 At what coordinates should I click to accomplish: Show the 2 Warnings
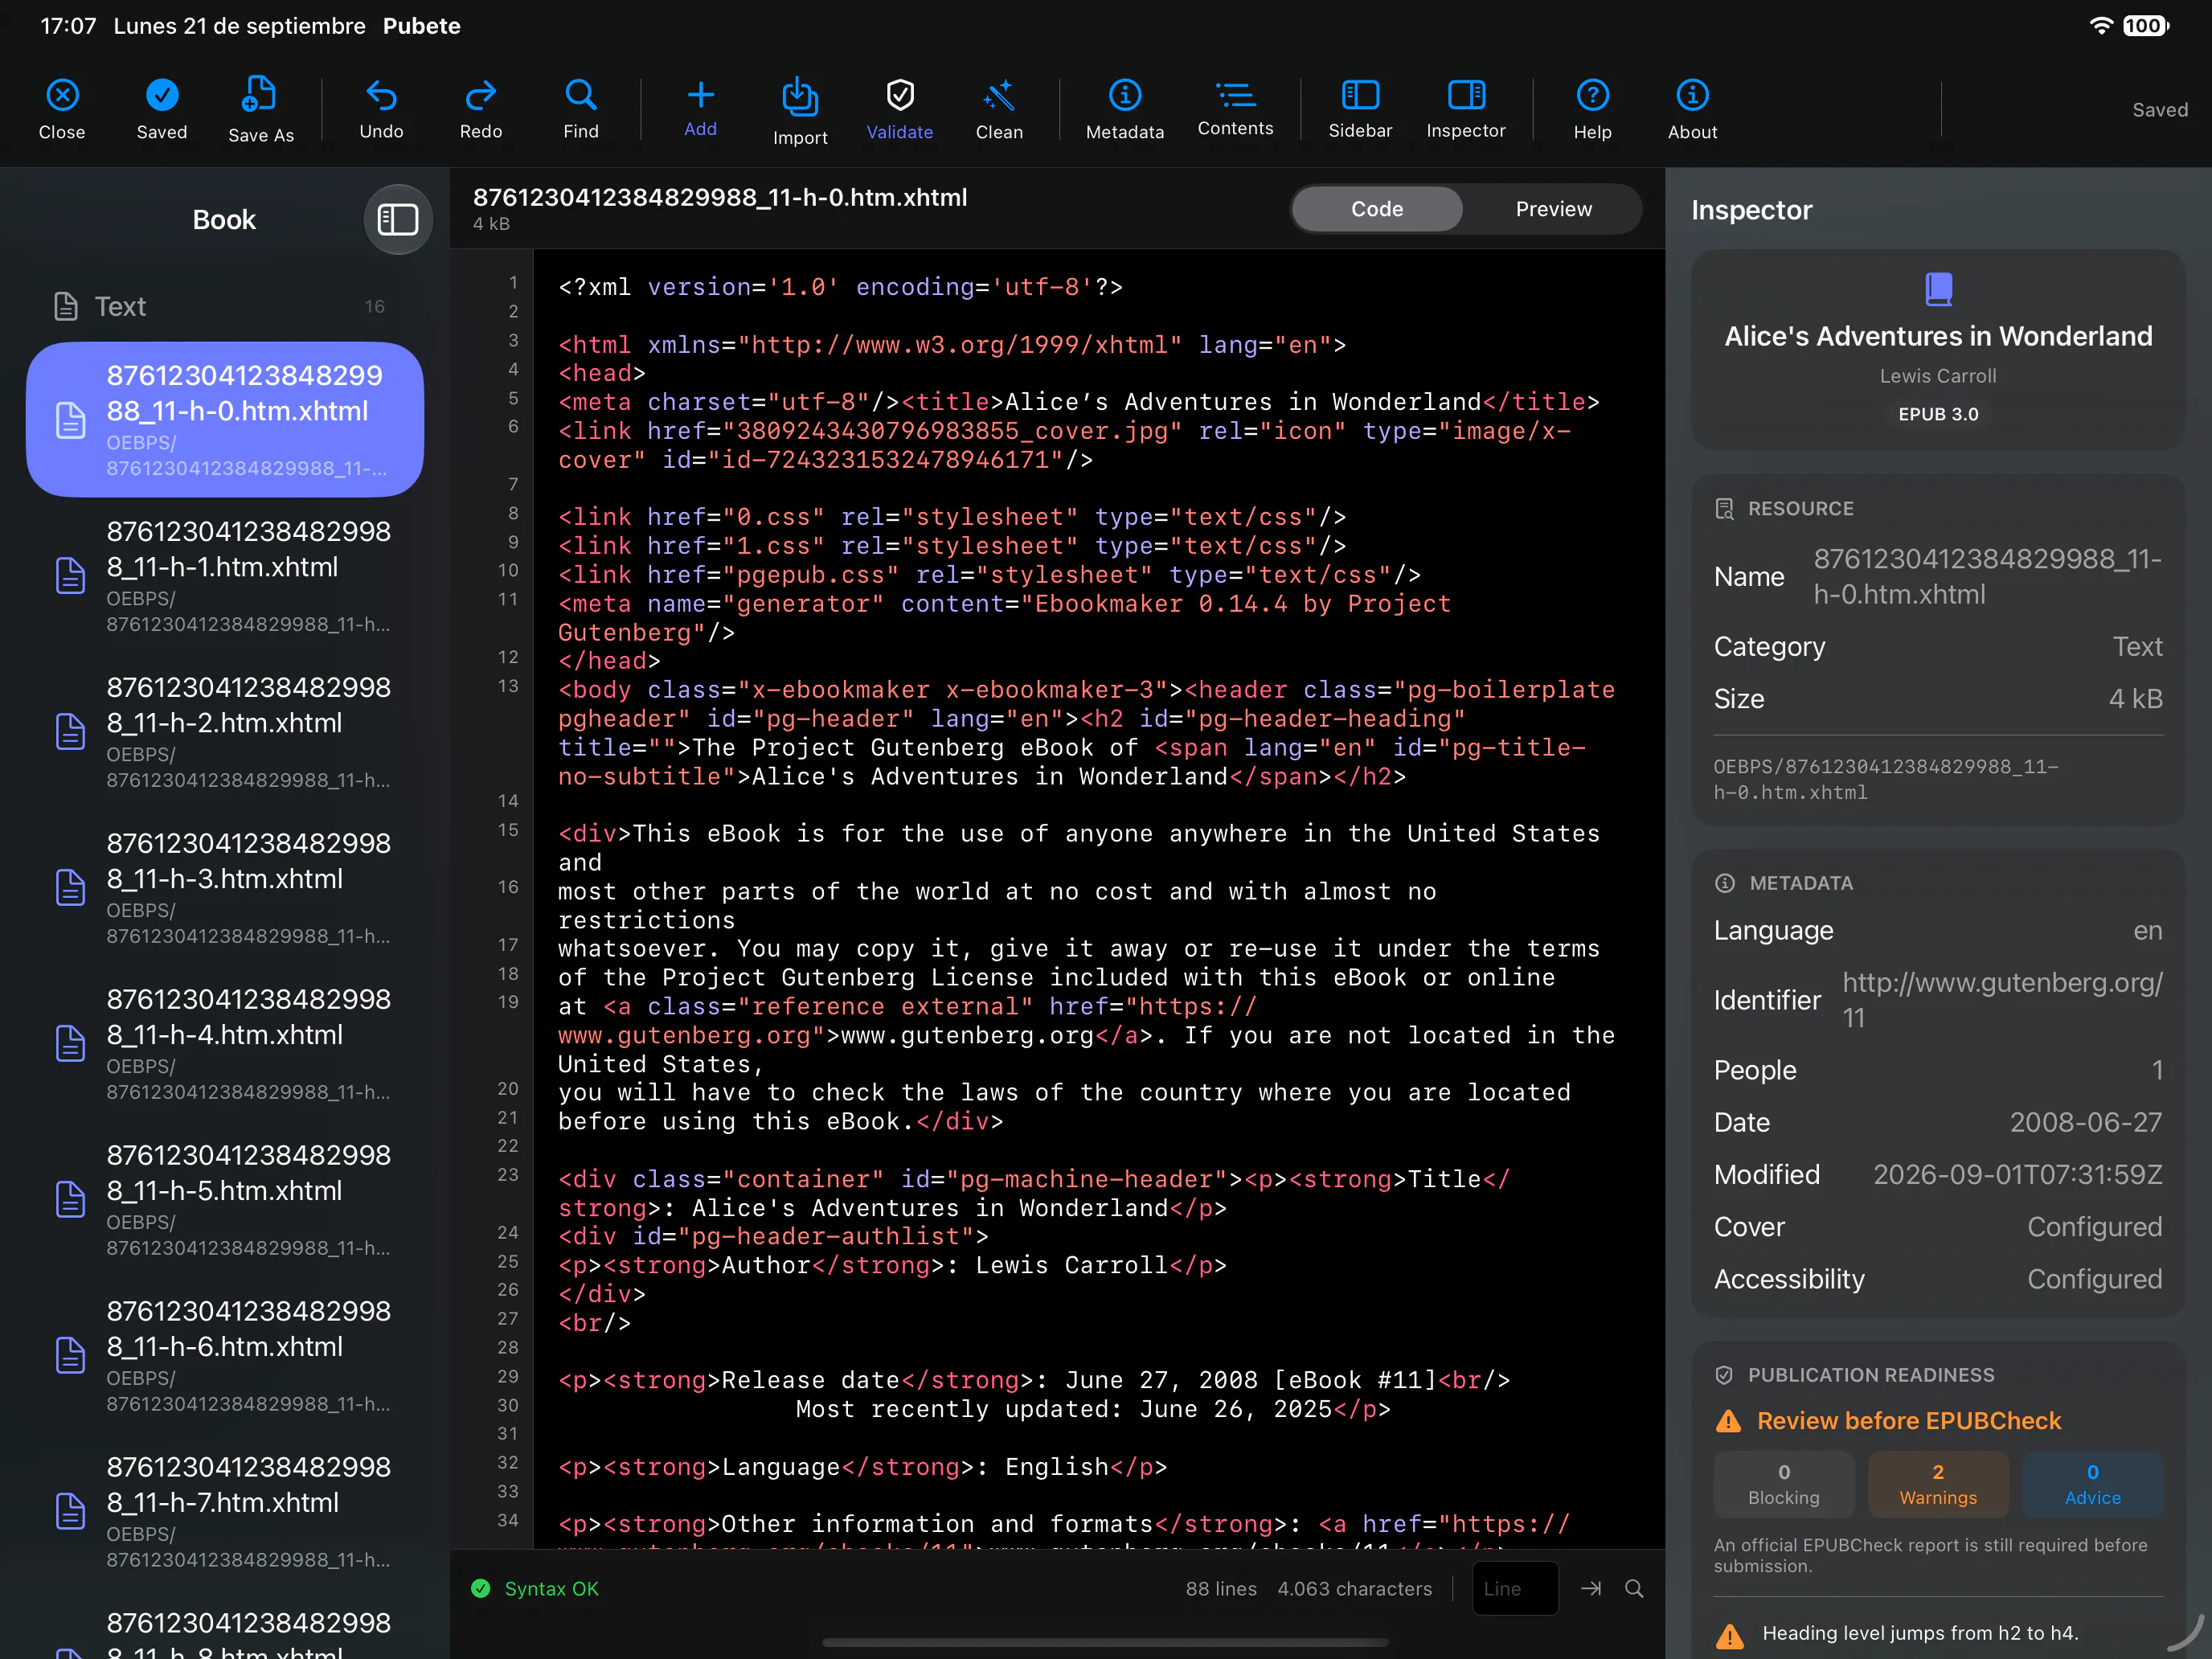click(1938, 1484)
